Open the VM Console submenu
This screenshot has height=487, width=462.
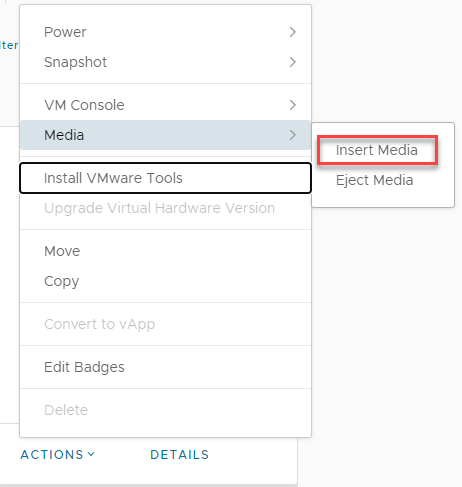click(x=165, y=105)
